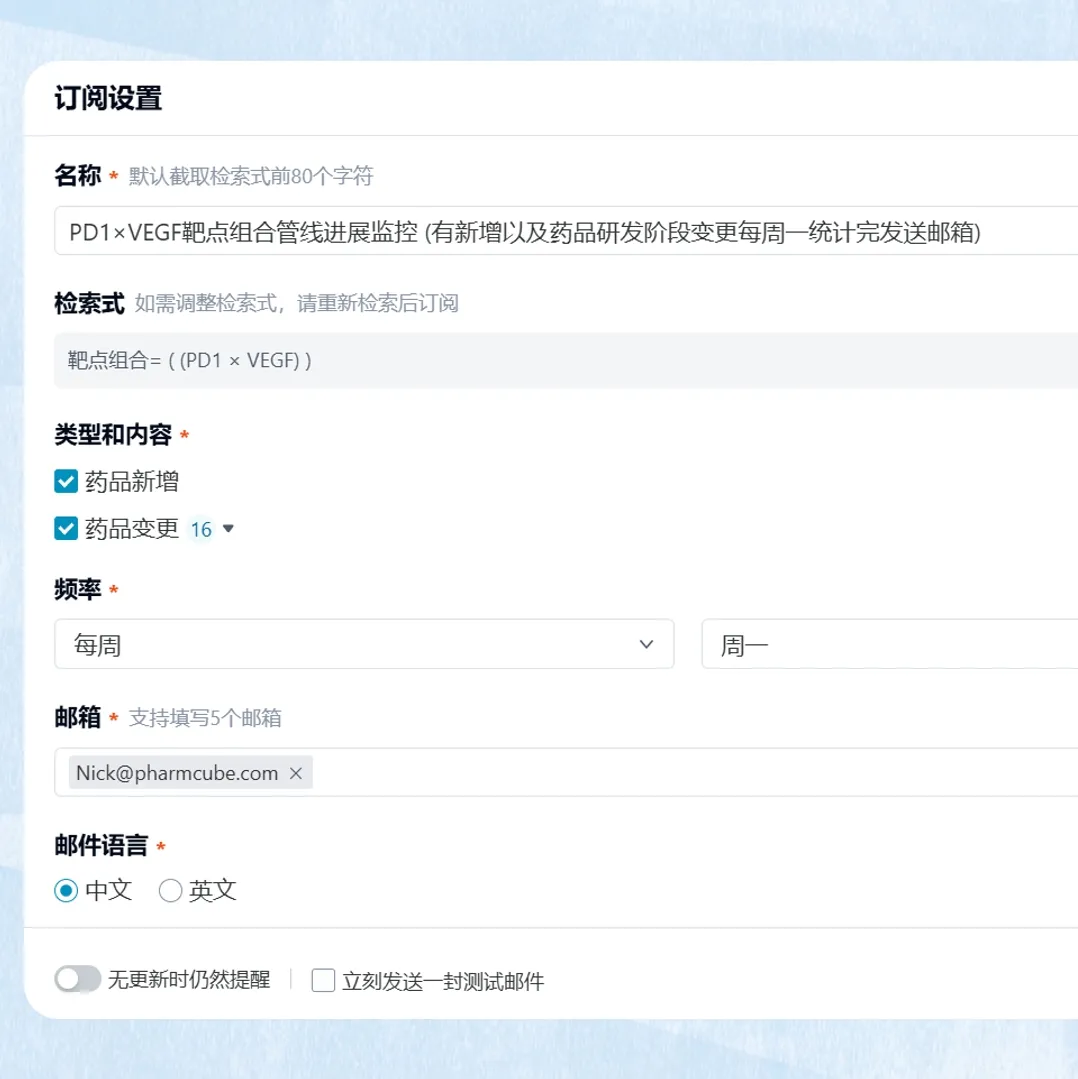Toggle 无更新时仍然提醒 switch
The width and height of the screenshot is (1078, 1079).
[x=78, y=979]
